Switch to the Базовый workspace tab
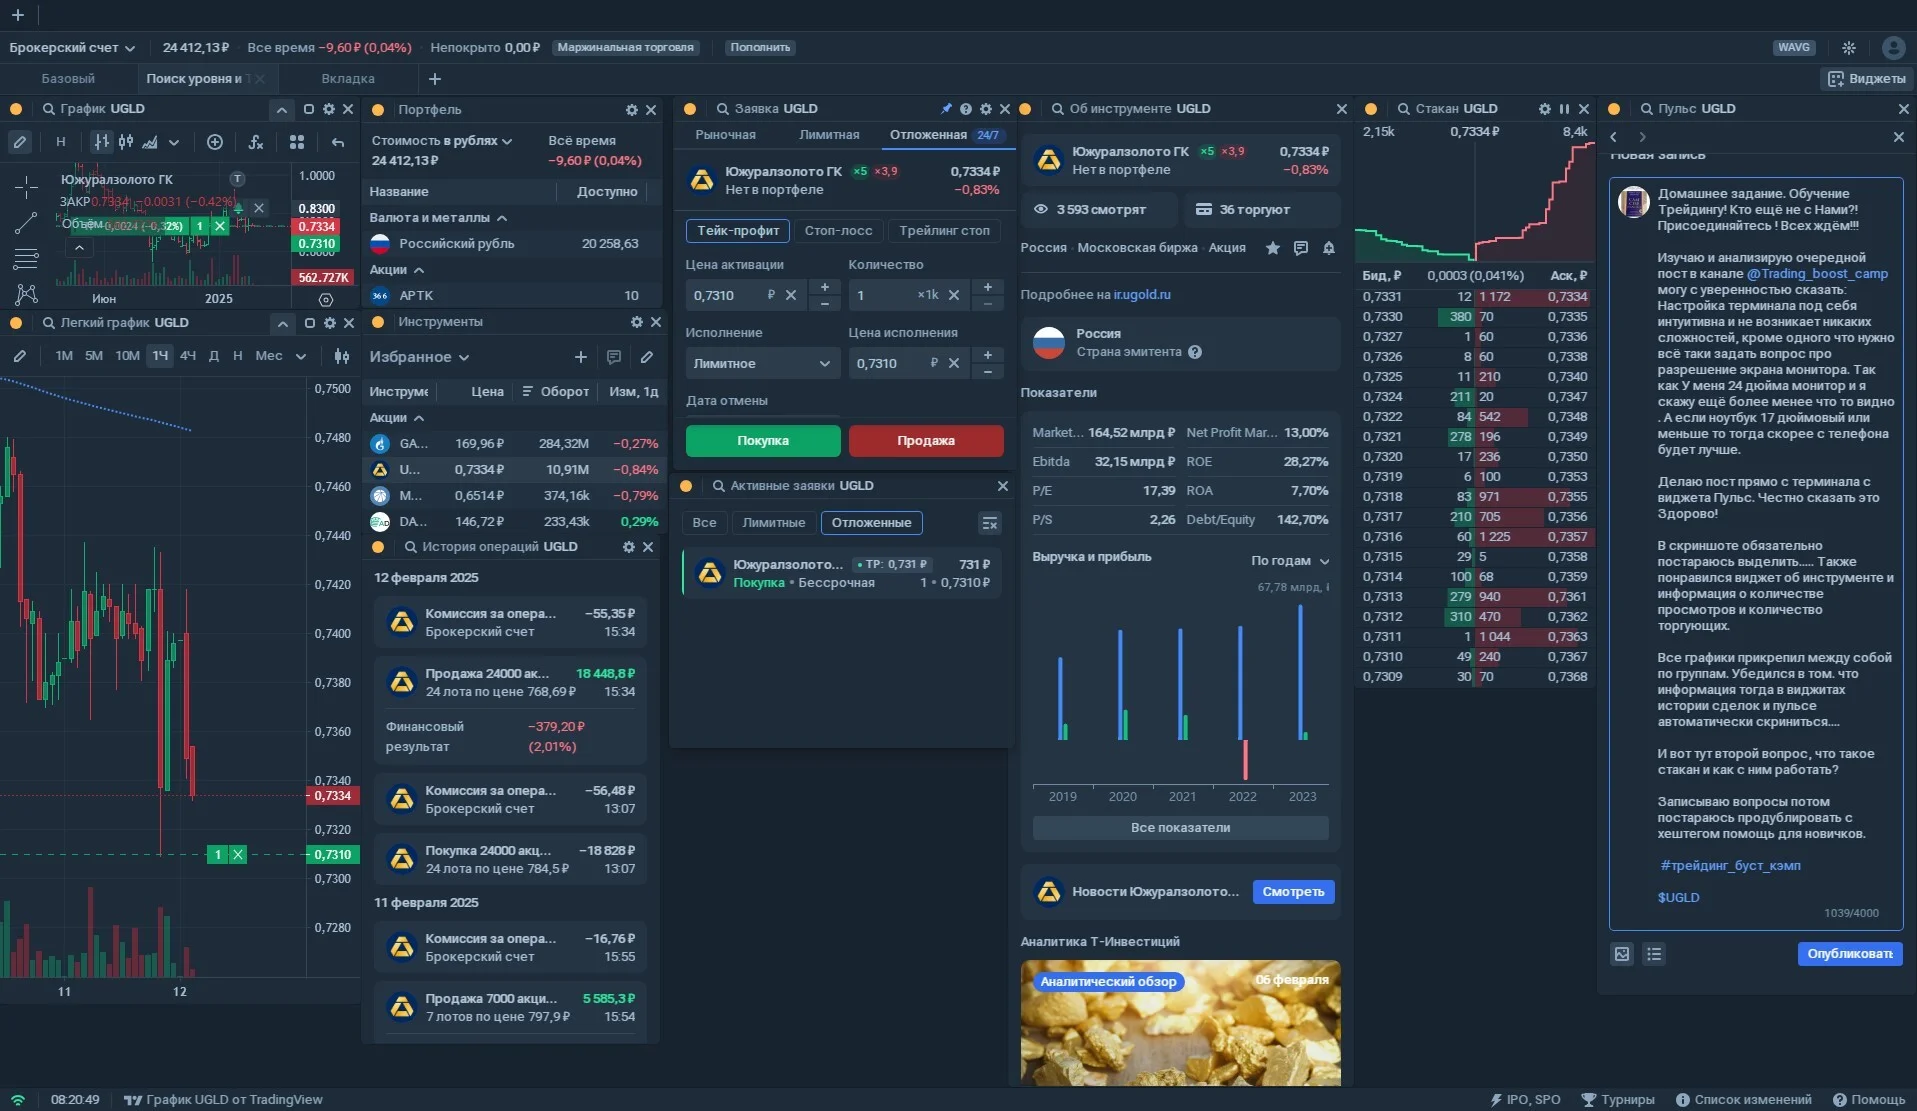 [x=68, y=79]
